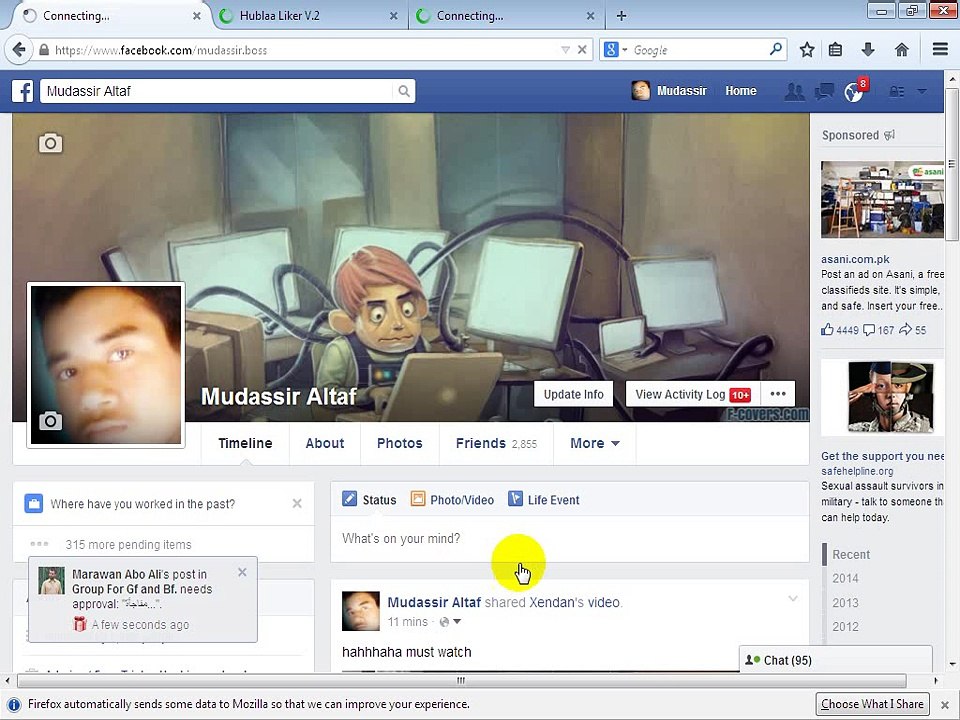Open the downloads arrow icon
Viewport: 960px width, 720px height.
pyautogui.click(x=868, y=50)
